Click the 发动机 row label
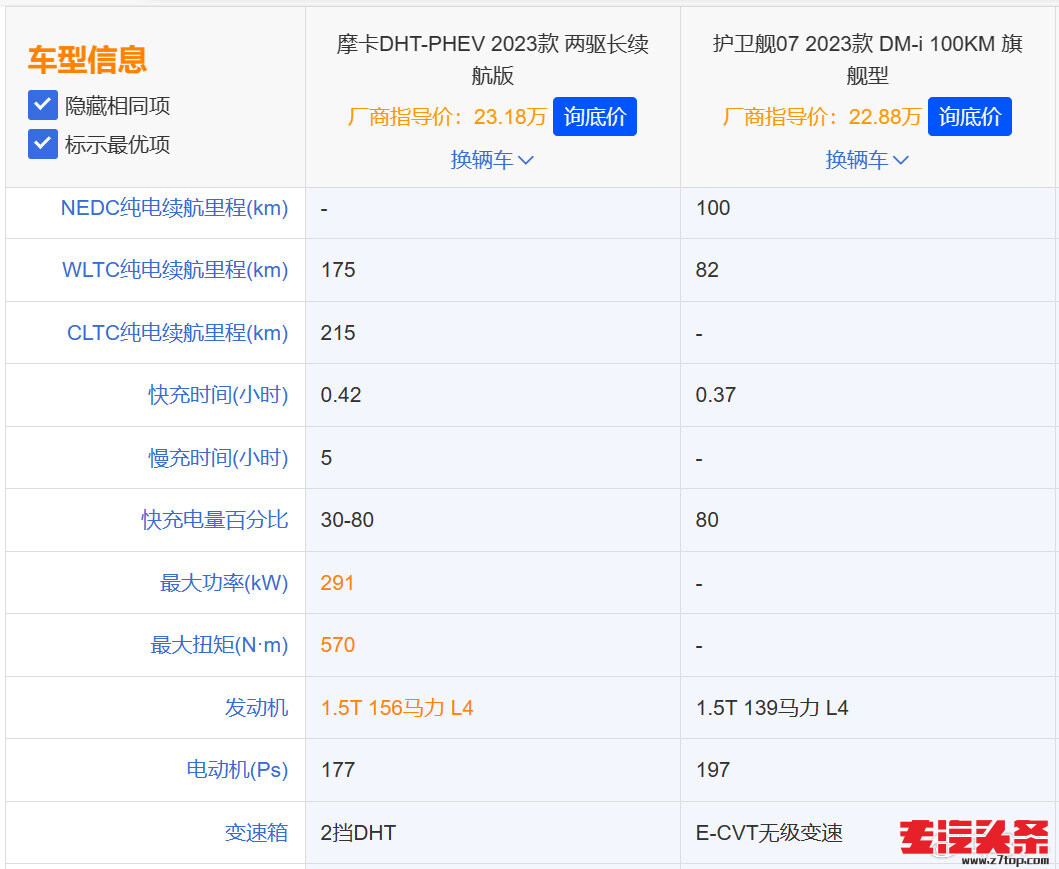The height and width of the screenshot is (869, 1059). tap(256, 708)
